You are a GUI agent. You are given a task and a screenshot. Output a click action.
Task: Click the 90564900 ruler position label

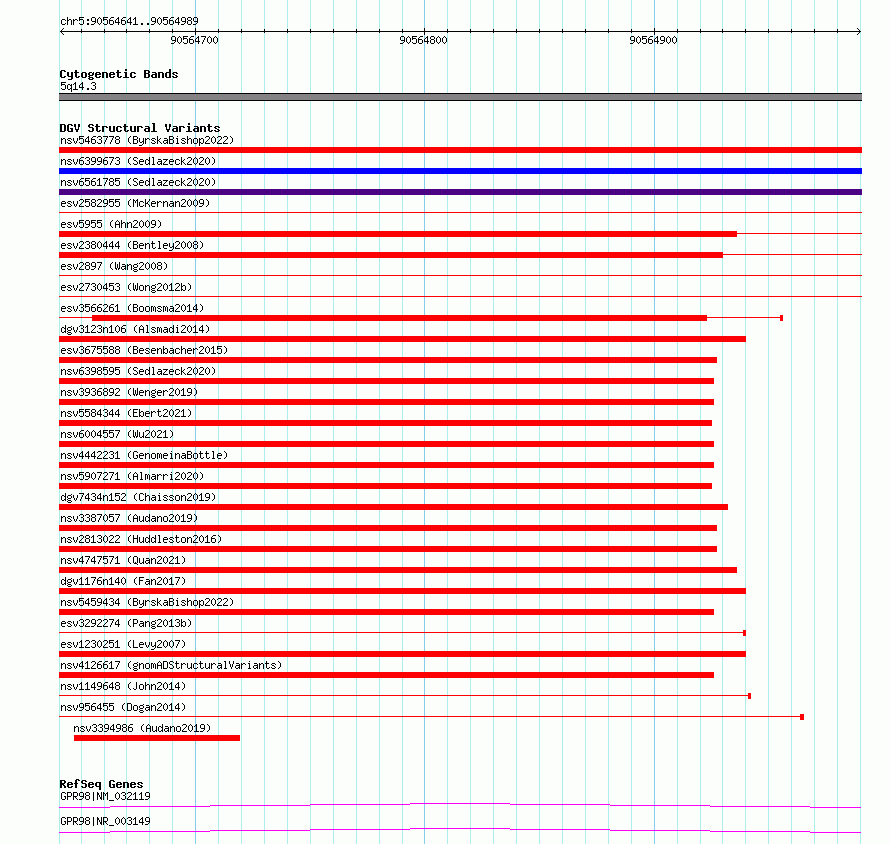[653, 40]
